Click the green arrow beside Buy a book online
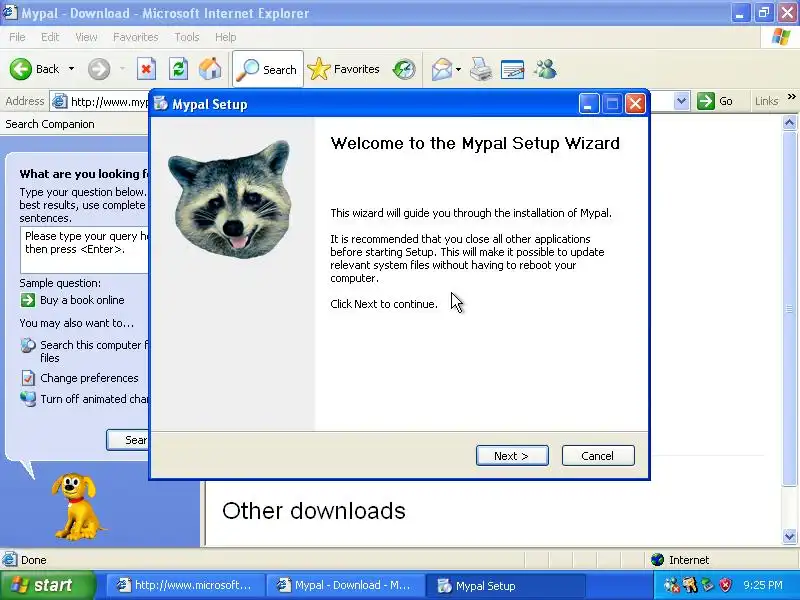Screen dimensions: 800x600 (x=28, y=300)
